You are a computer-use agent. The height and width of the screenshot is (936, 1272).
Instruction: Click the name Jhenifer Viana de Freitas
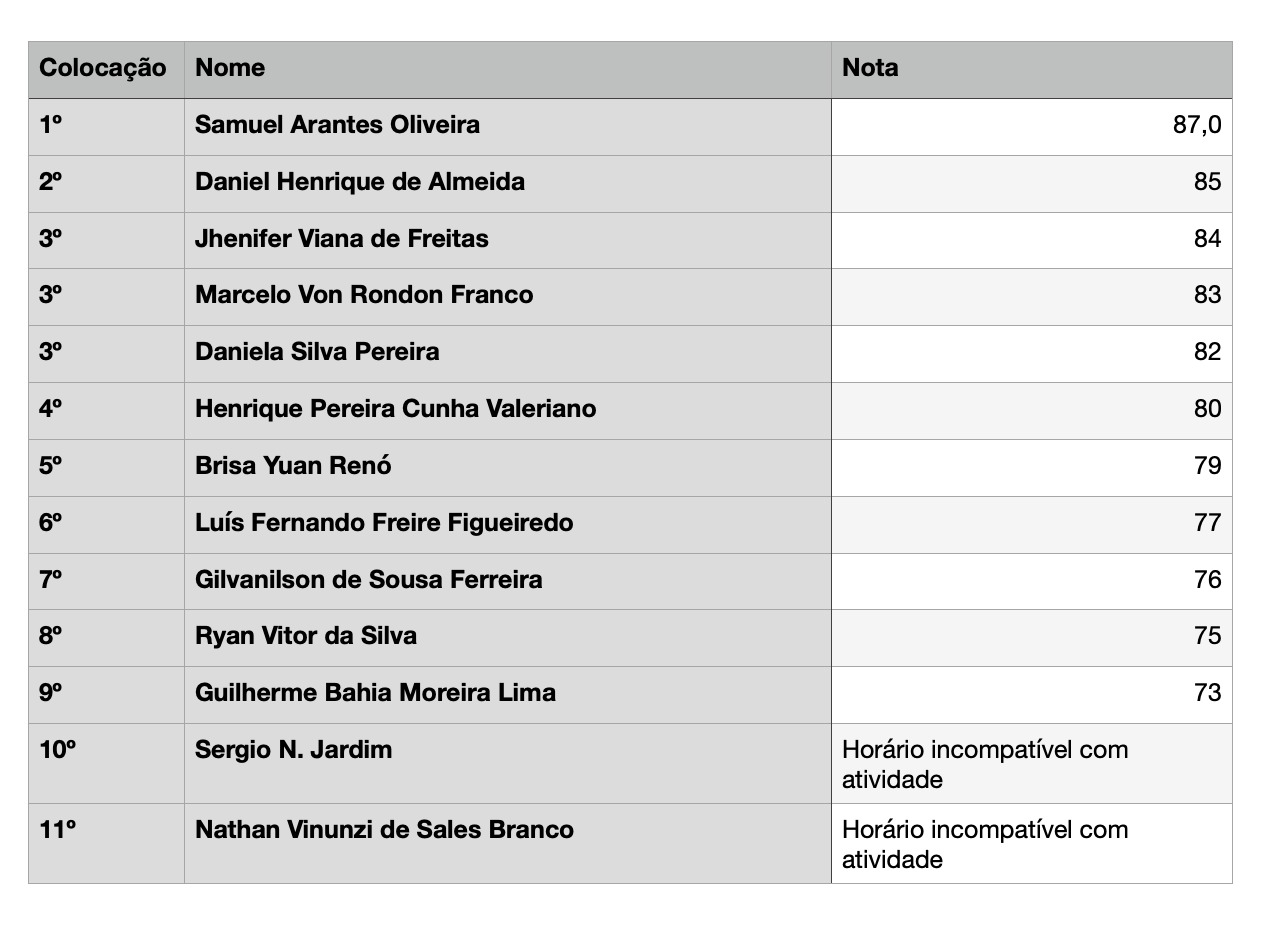341,239
